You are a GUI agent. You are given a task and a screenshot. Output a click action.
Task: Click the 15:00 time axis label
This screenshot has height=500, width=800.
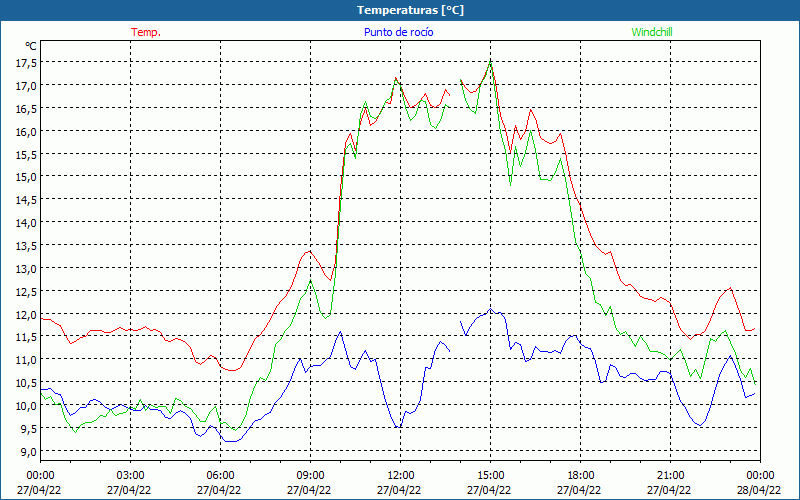coord(490,476)
